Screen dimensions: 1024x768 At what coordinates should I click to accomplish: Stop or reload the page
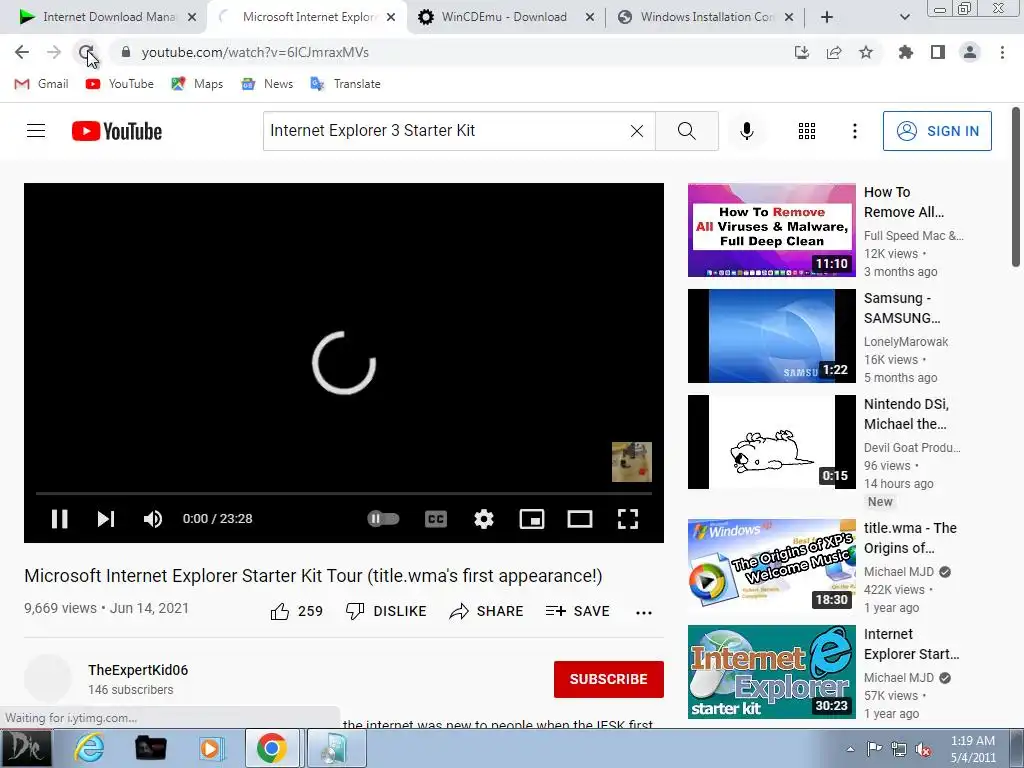coord(86,52)
